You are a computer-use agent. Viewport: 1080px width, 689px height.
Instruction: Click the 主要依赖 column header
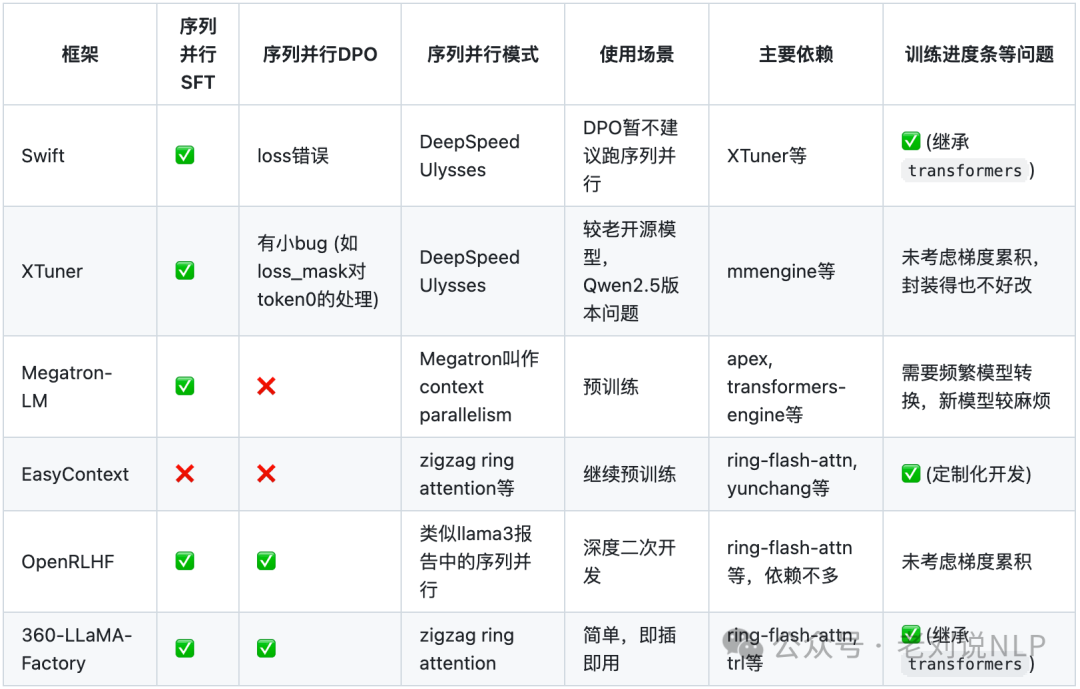pyautogui.click(x=795, y=54)
